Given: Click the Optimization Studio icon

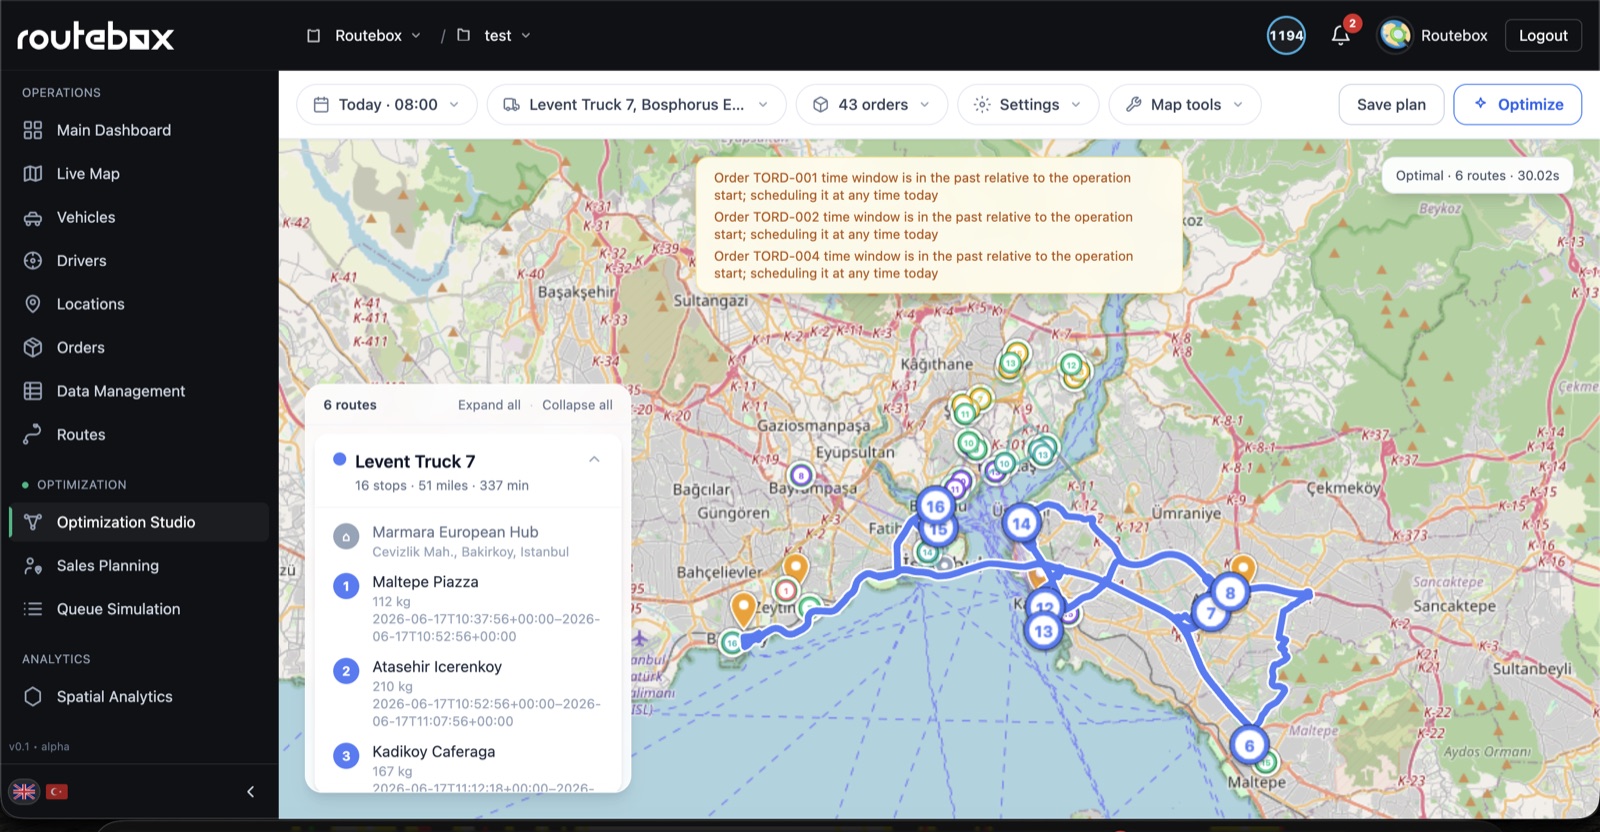Looking at the screenshot, I should (33, 522).
